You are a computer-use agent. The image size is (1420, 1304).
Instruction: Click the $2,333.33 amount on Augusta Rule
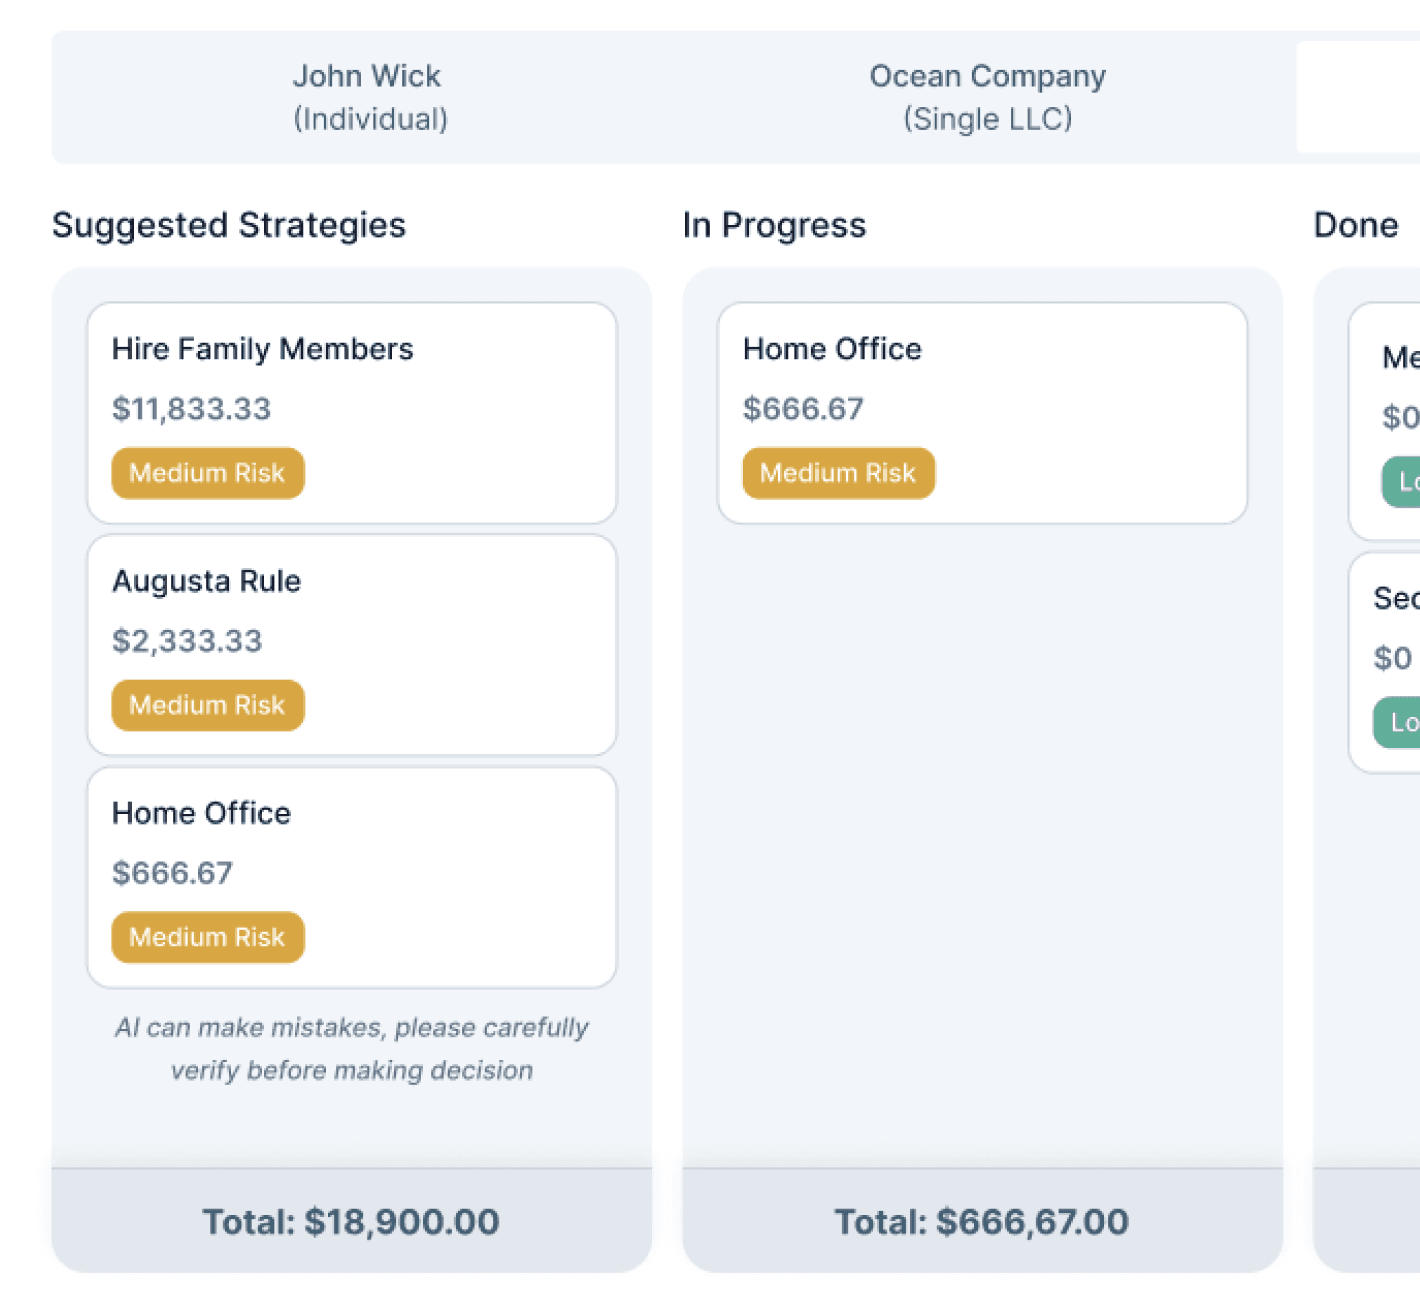(x=187, y=641)
